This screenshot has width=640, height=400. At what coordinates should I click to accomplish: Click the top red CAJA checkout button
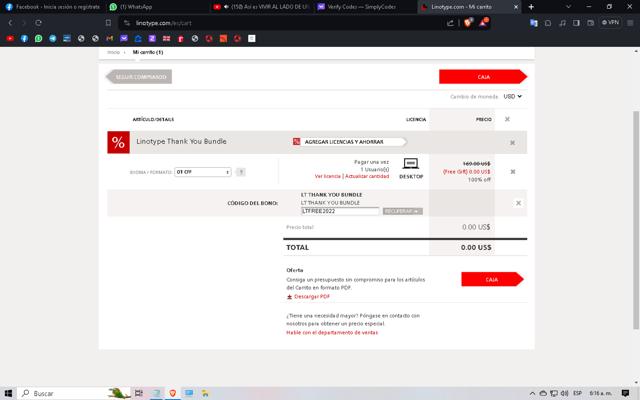pos(483,77)
